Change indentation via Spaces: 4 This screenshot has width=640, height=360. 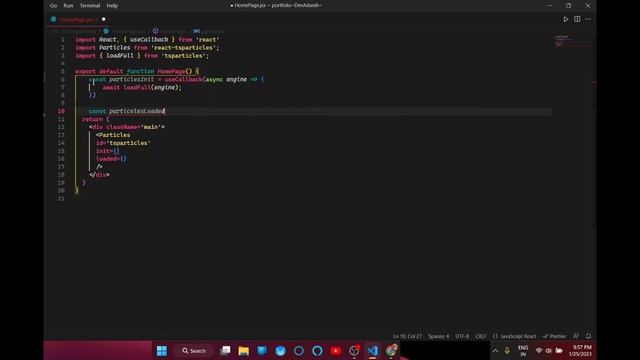coord(438,336)
